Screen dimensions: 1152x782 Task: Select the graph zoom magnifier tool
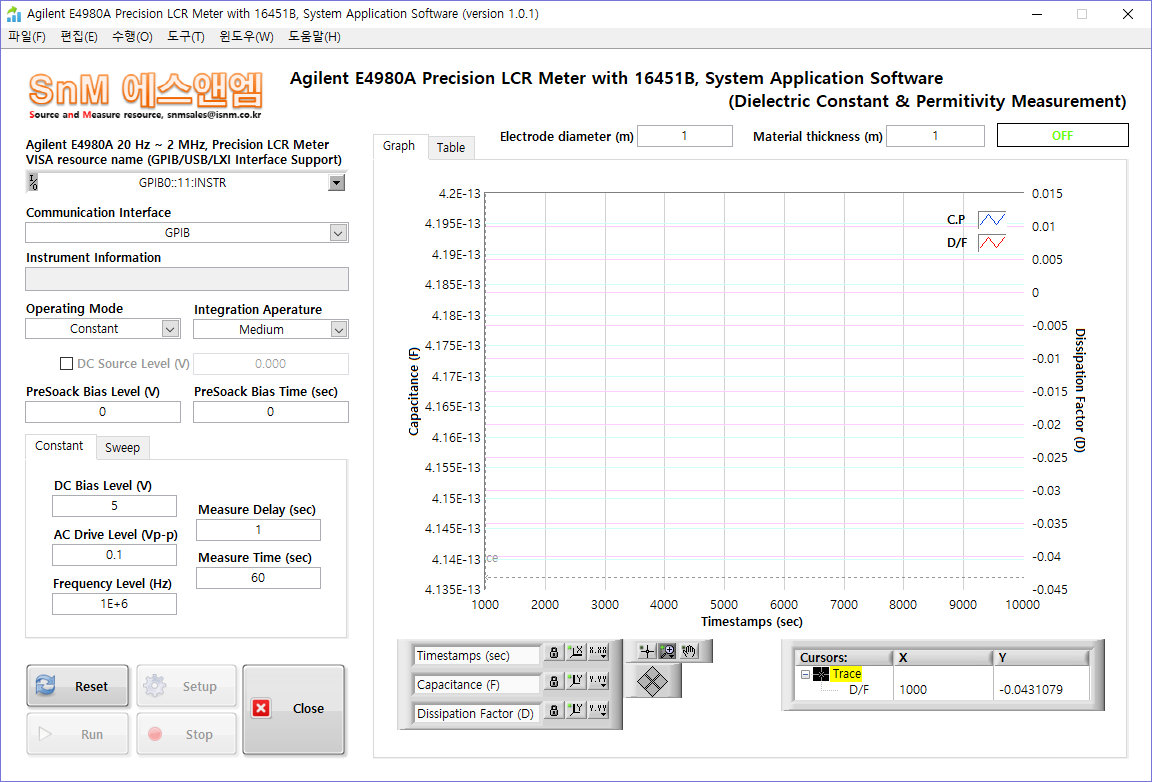tap(667, 651)
